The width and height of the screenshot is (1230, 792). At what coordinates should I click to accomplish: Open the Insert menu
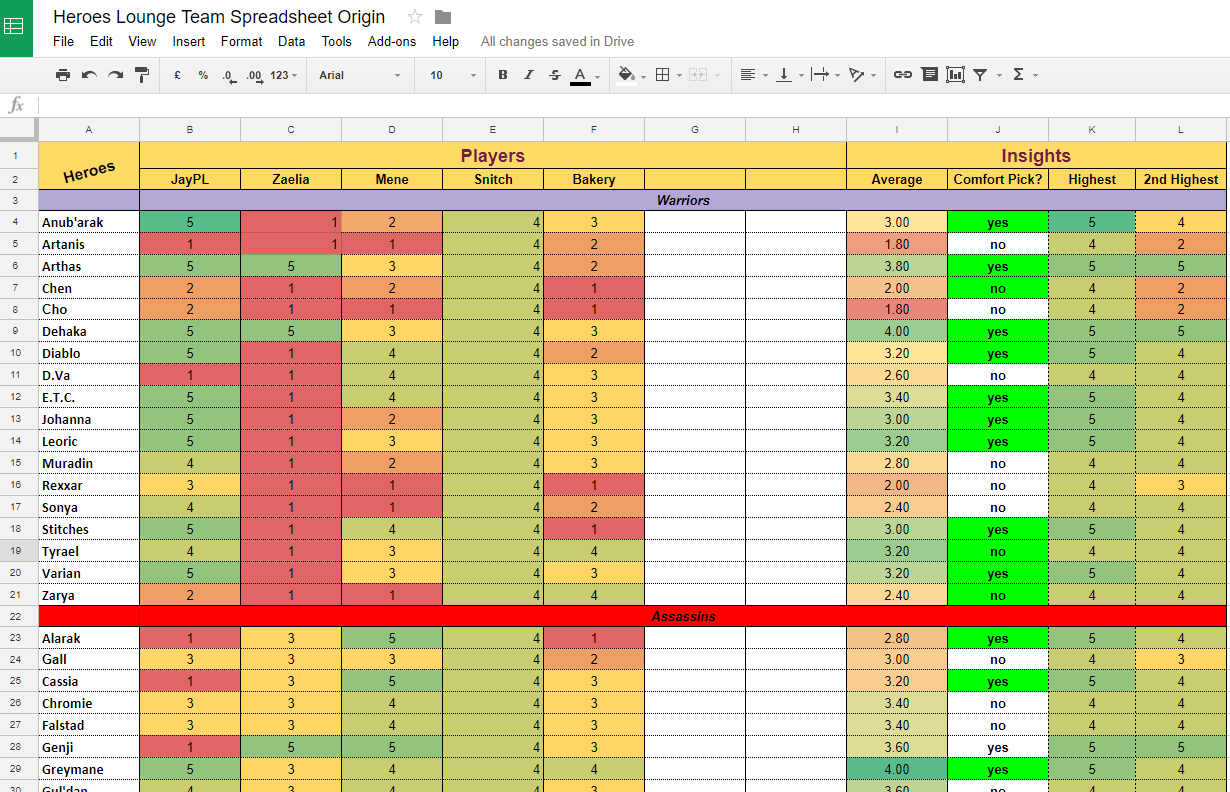click(189, 42)
